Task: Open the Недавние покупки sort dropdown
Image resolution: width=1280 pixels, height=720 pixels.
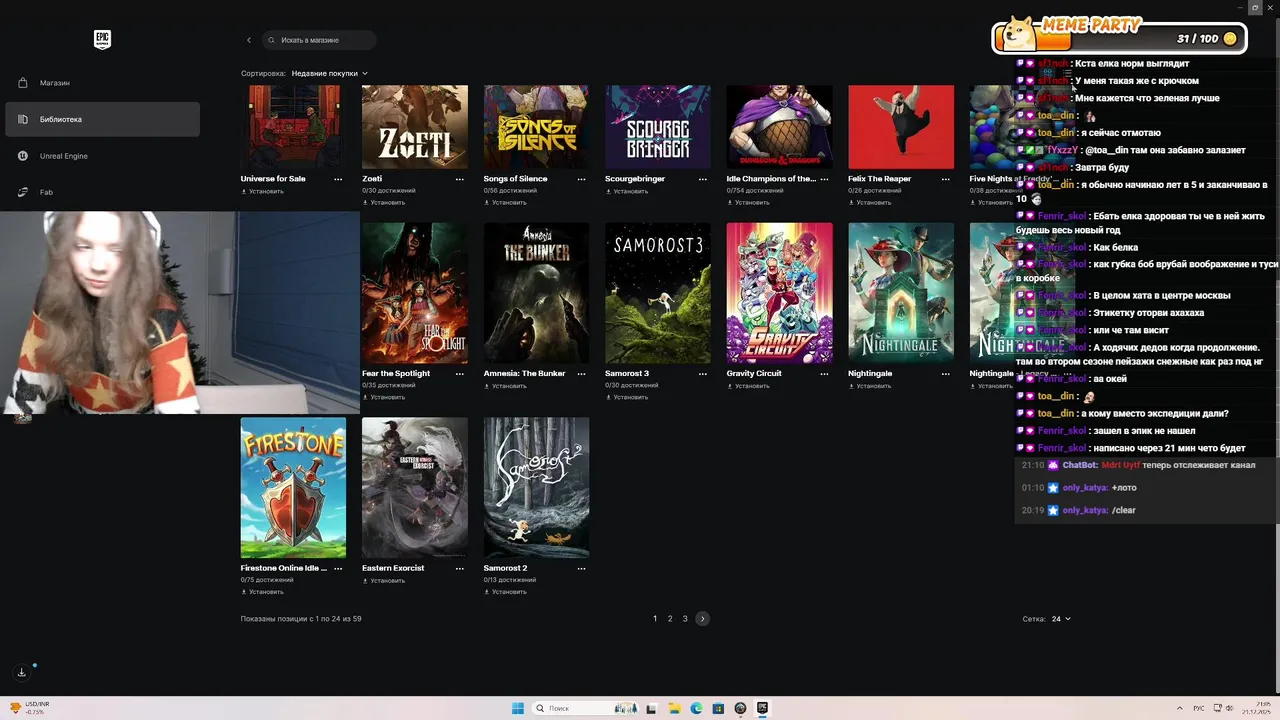Action: click(x=330, y=73)
